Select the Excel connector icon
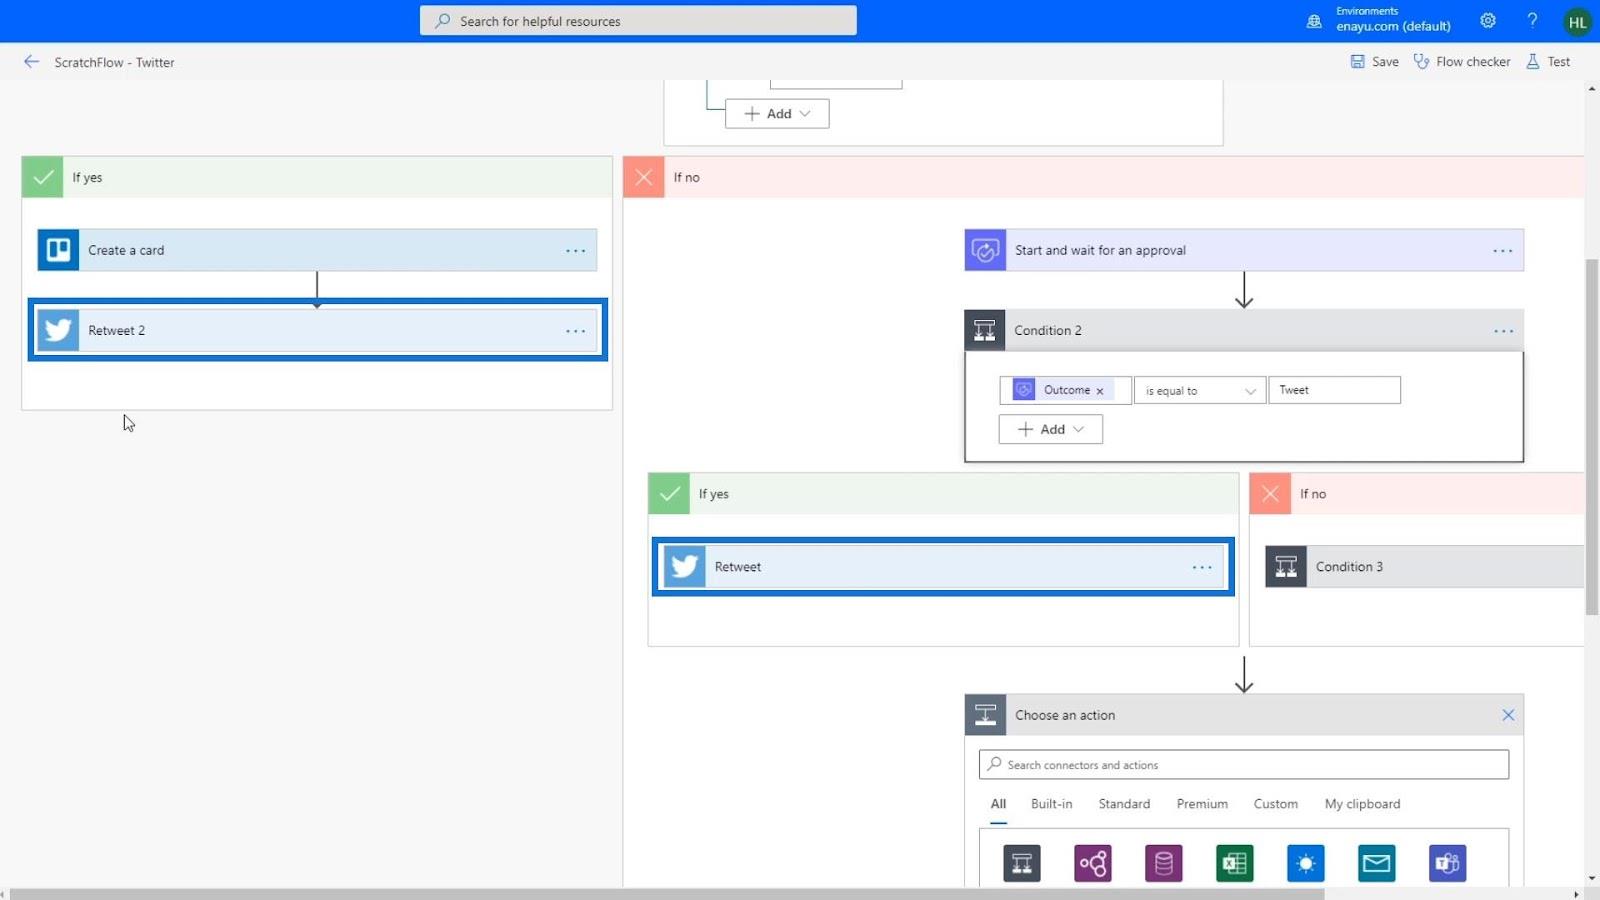 pos(1234,863)
